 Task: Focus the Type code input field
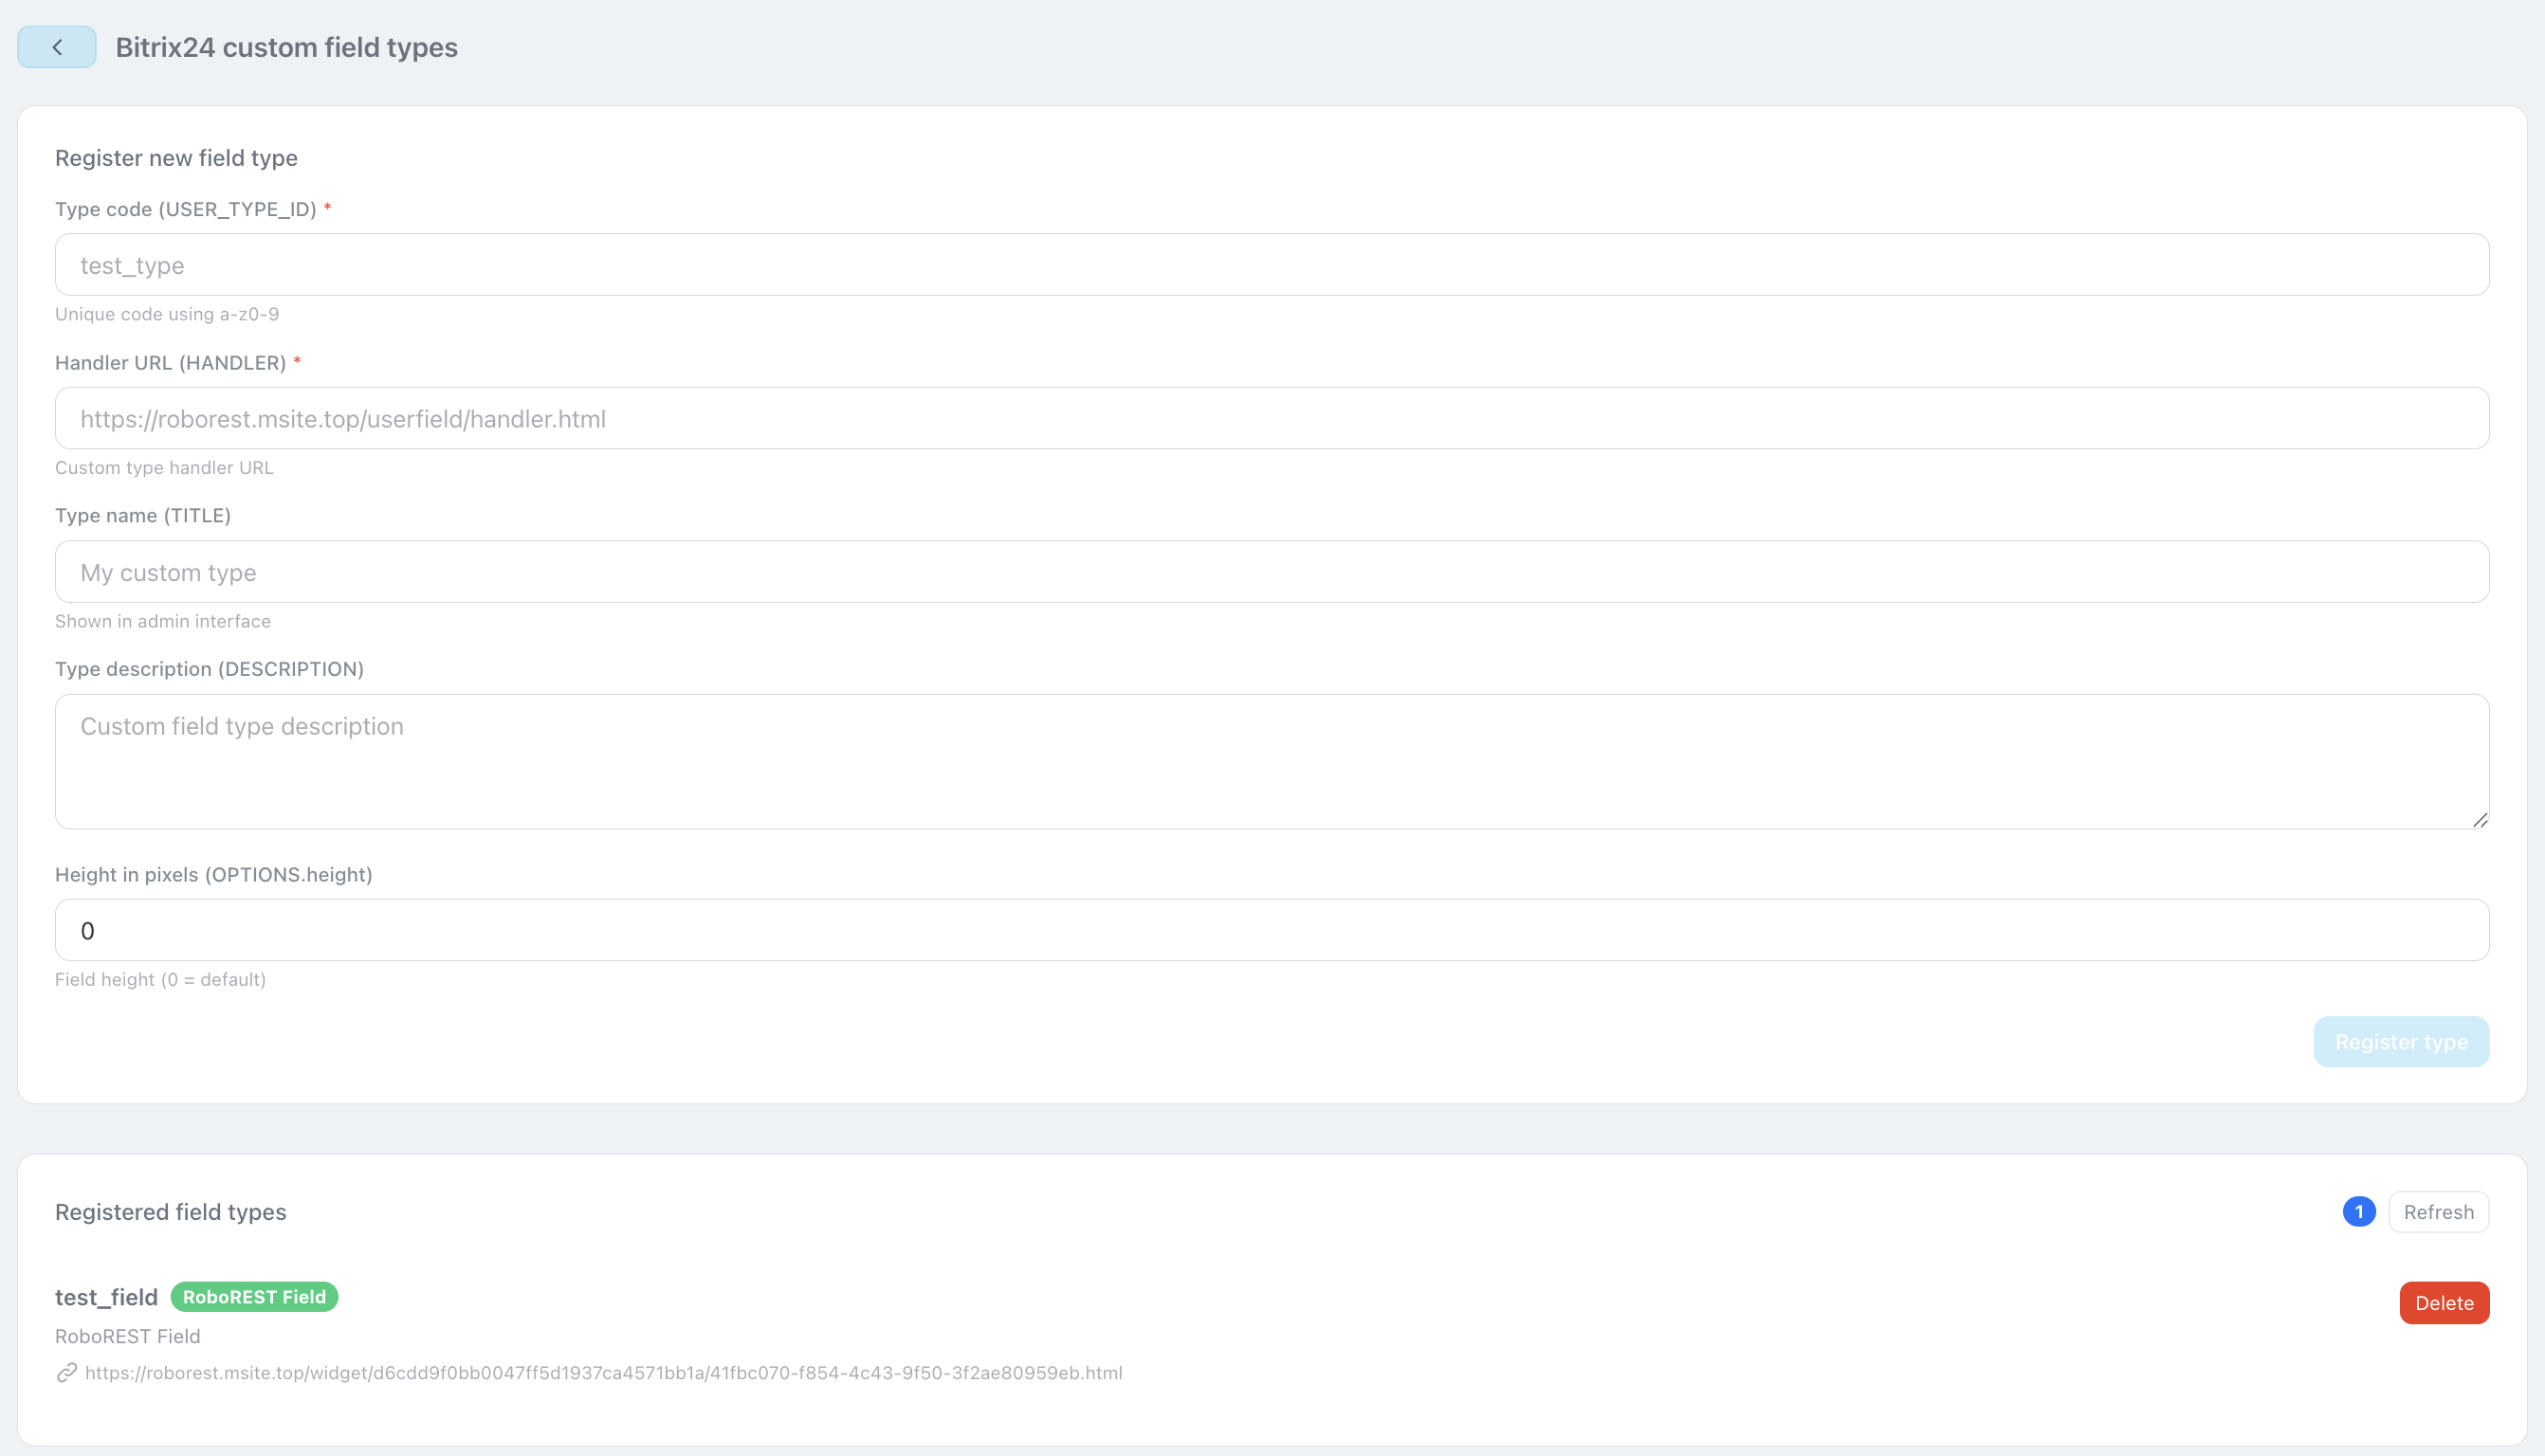(1271, 265)
